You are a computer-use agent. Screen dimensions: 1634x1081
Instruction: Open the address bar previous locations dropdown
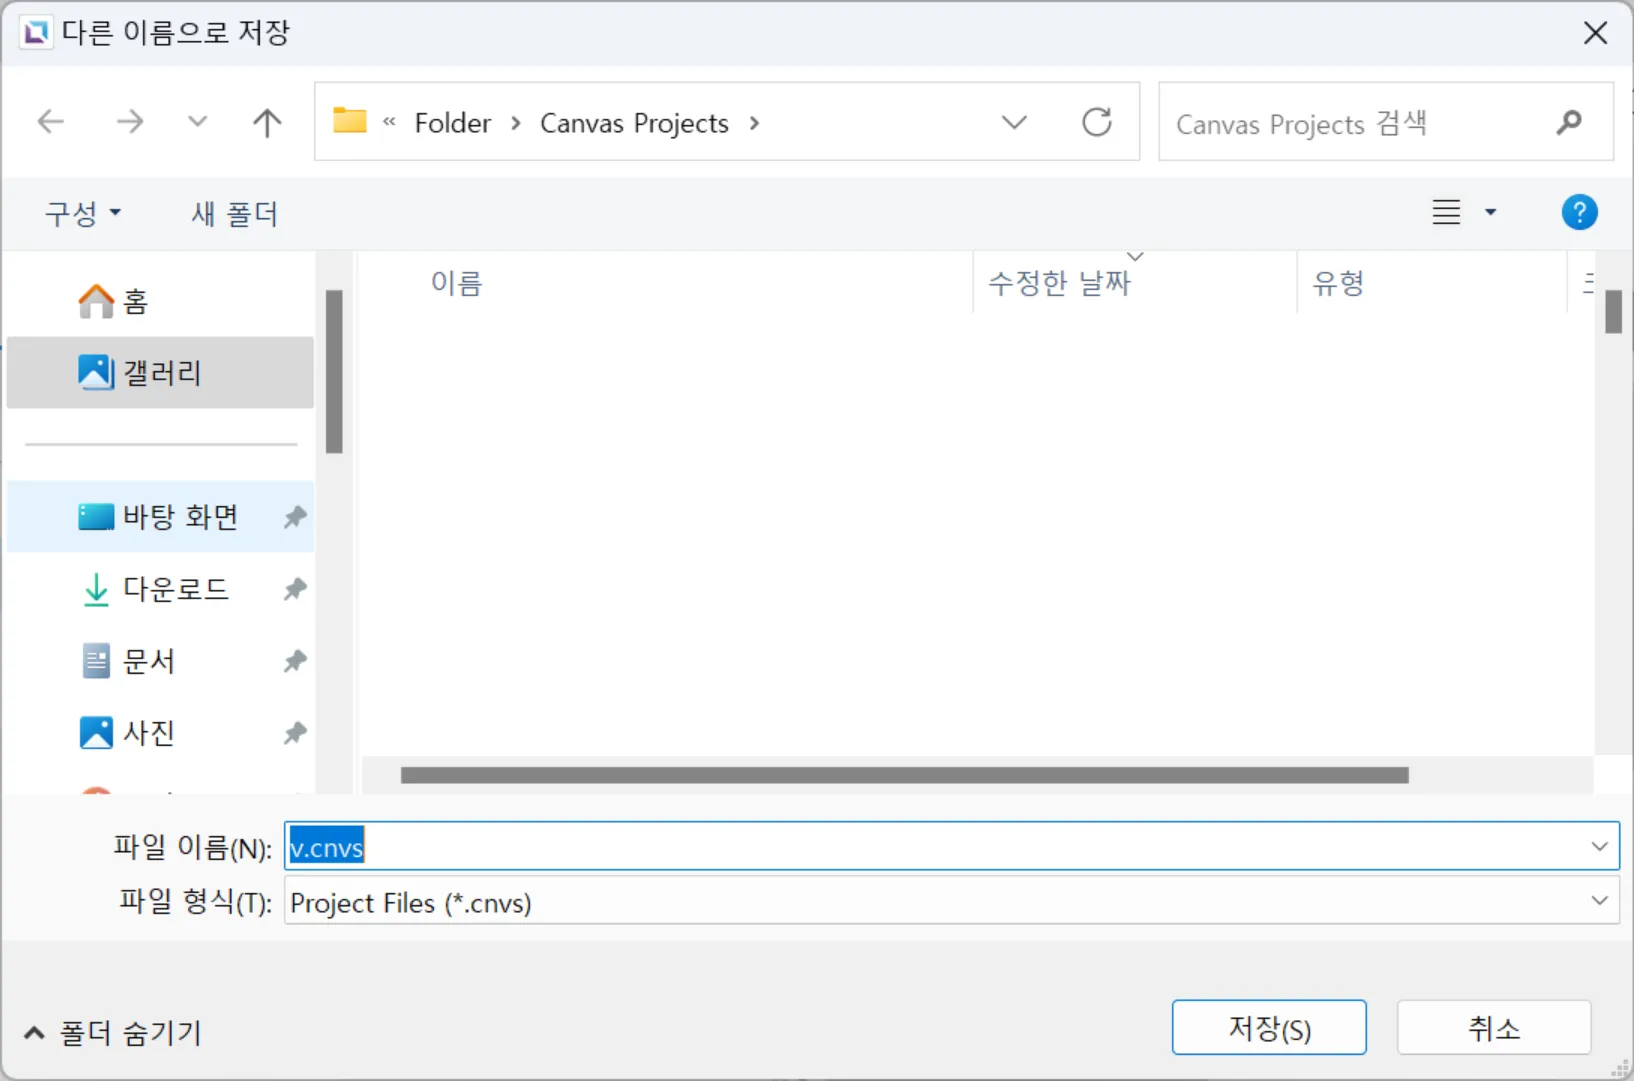tap(1014, 122)
